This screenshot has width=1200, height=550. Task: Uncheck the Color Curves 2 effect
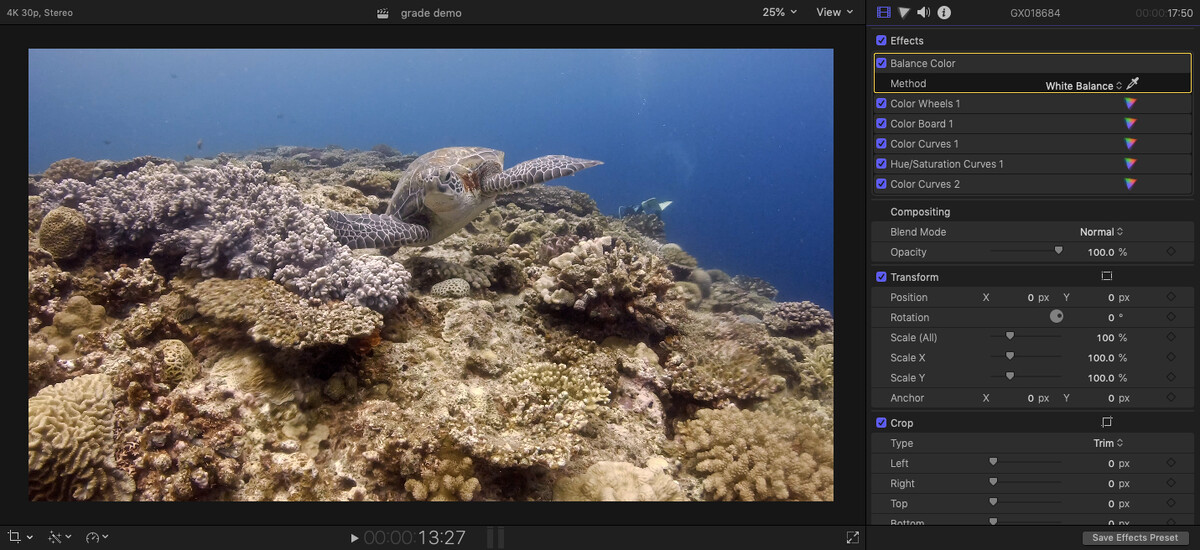pyautogui.click(x=881, y=184)
